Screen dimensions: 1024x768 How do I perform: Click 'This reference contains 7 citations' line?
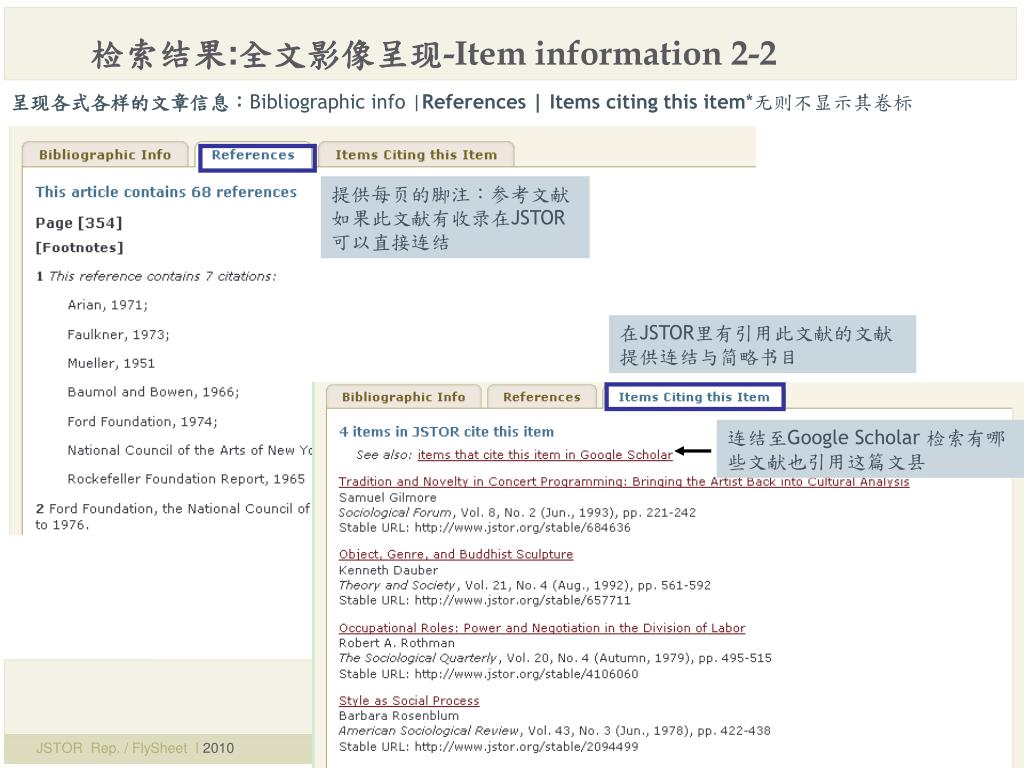tap(156, 276)
